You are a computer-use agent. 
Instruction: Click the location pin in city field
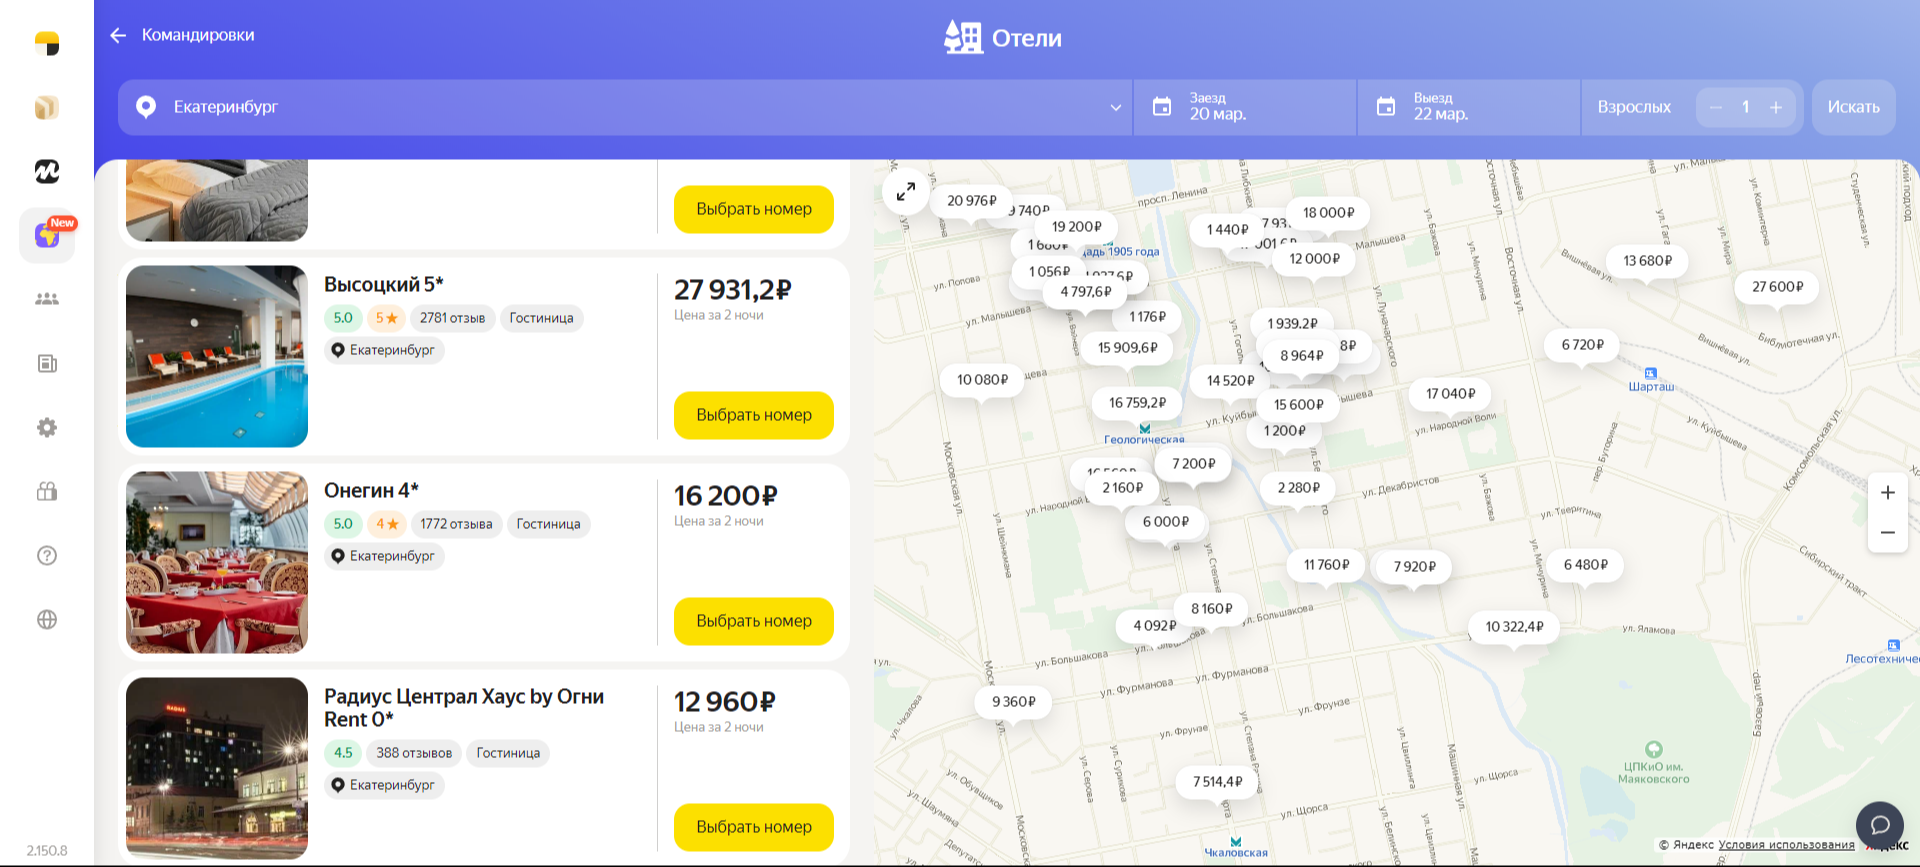[x=146, y=107]
